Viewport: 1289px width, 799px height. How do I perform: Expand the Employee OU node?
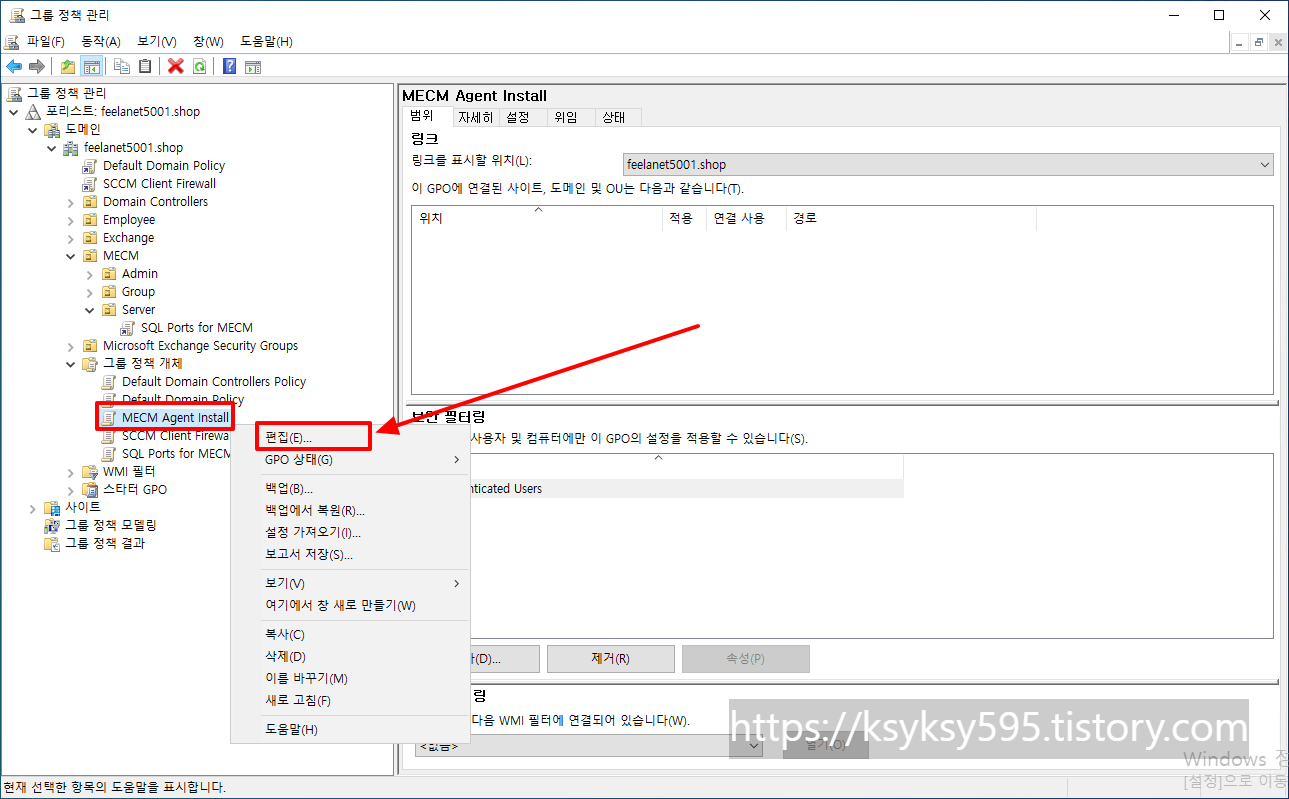pyautogui.click(x=71, y=220)
